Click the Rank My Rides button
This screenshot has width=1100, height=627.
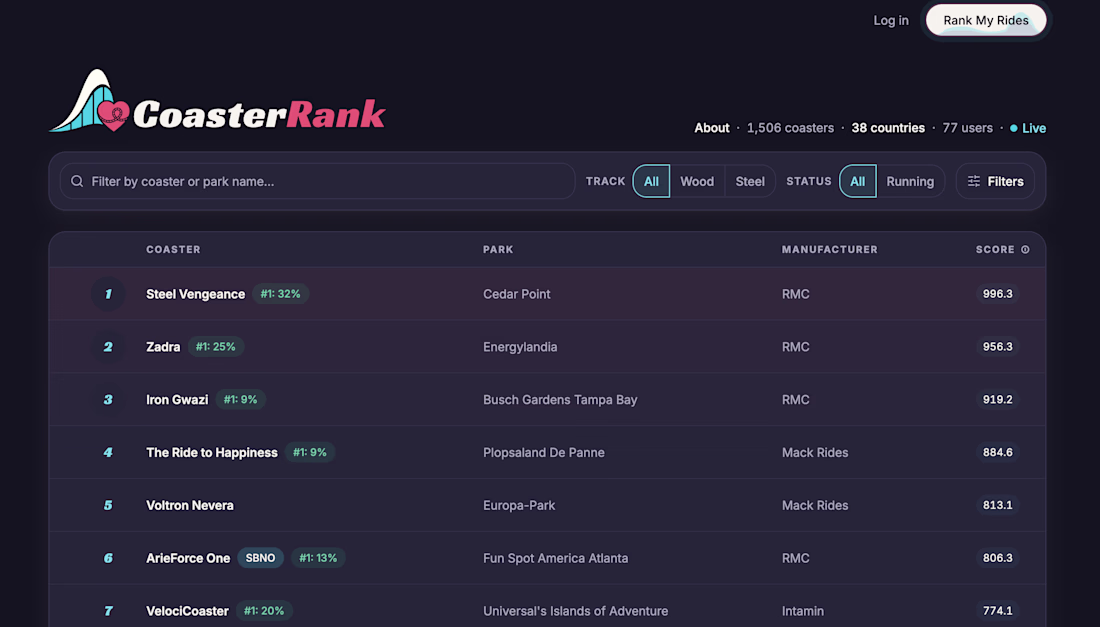[986, 20]
